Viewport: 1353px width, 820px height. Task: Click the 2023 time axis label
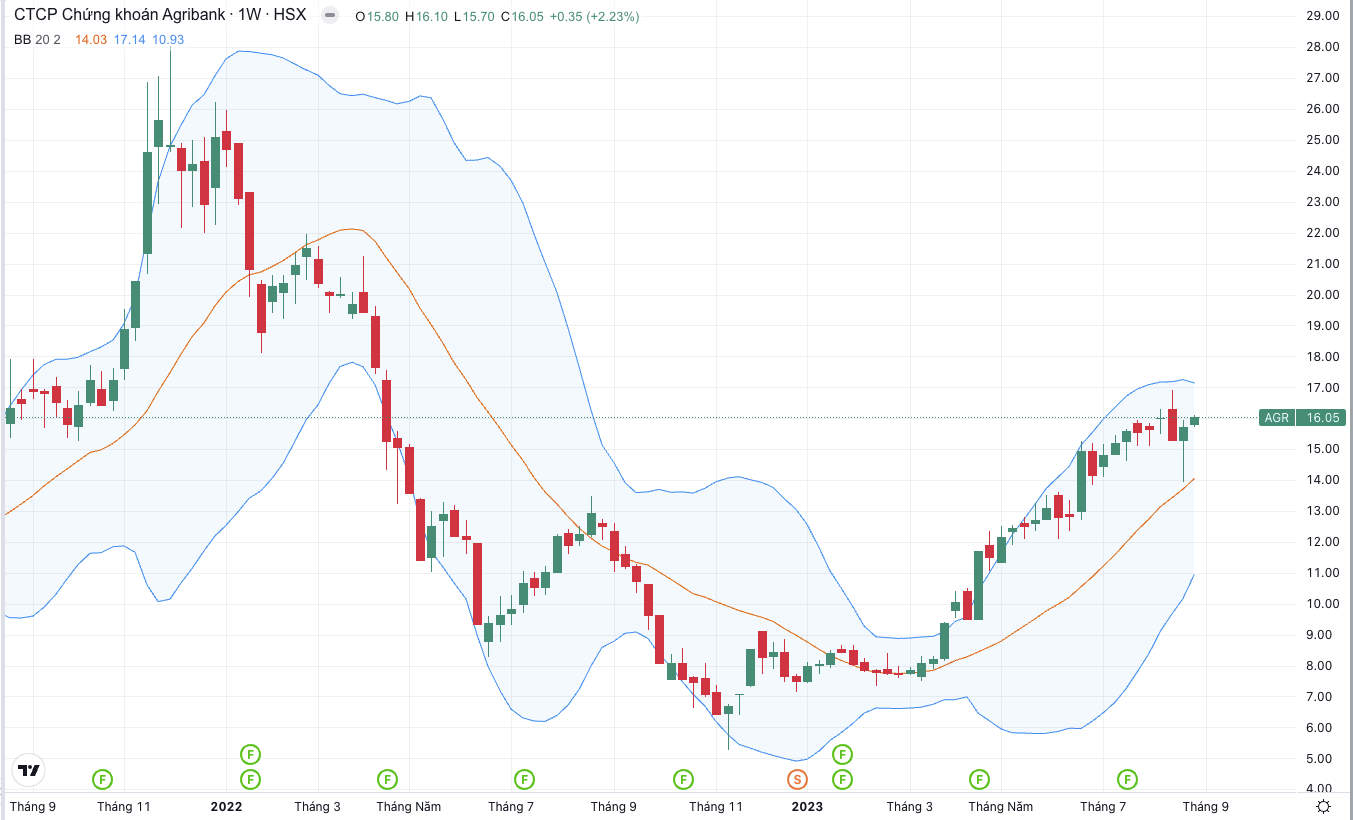tap(807, 806)
